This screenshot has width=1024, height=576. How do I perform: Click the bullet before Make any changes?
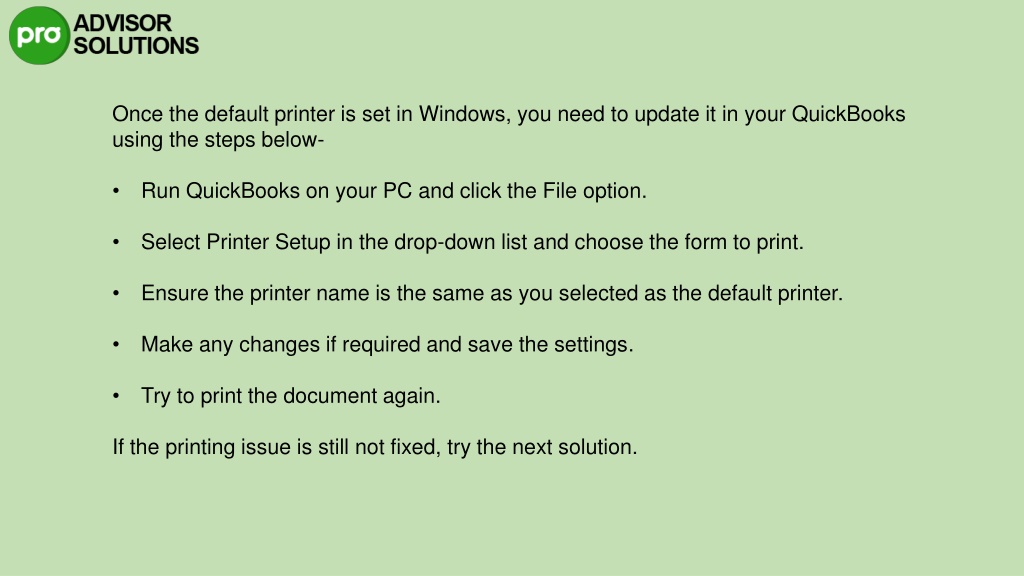pyautogui.click(x=116, y=344)
